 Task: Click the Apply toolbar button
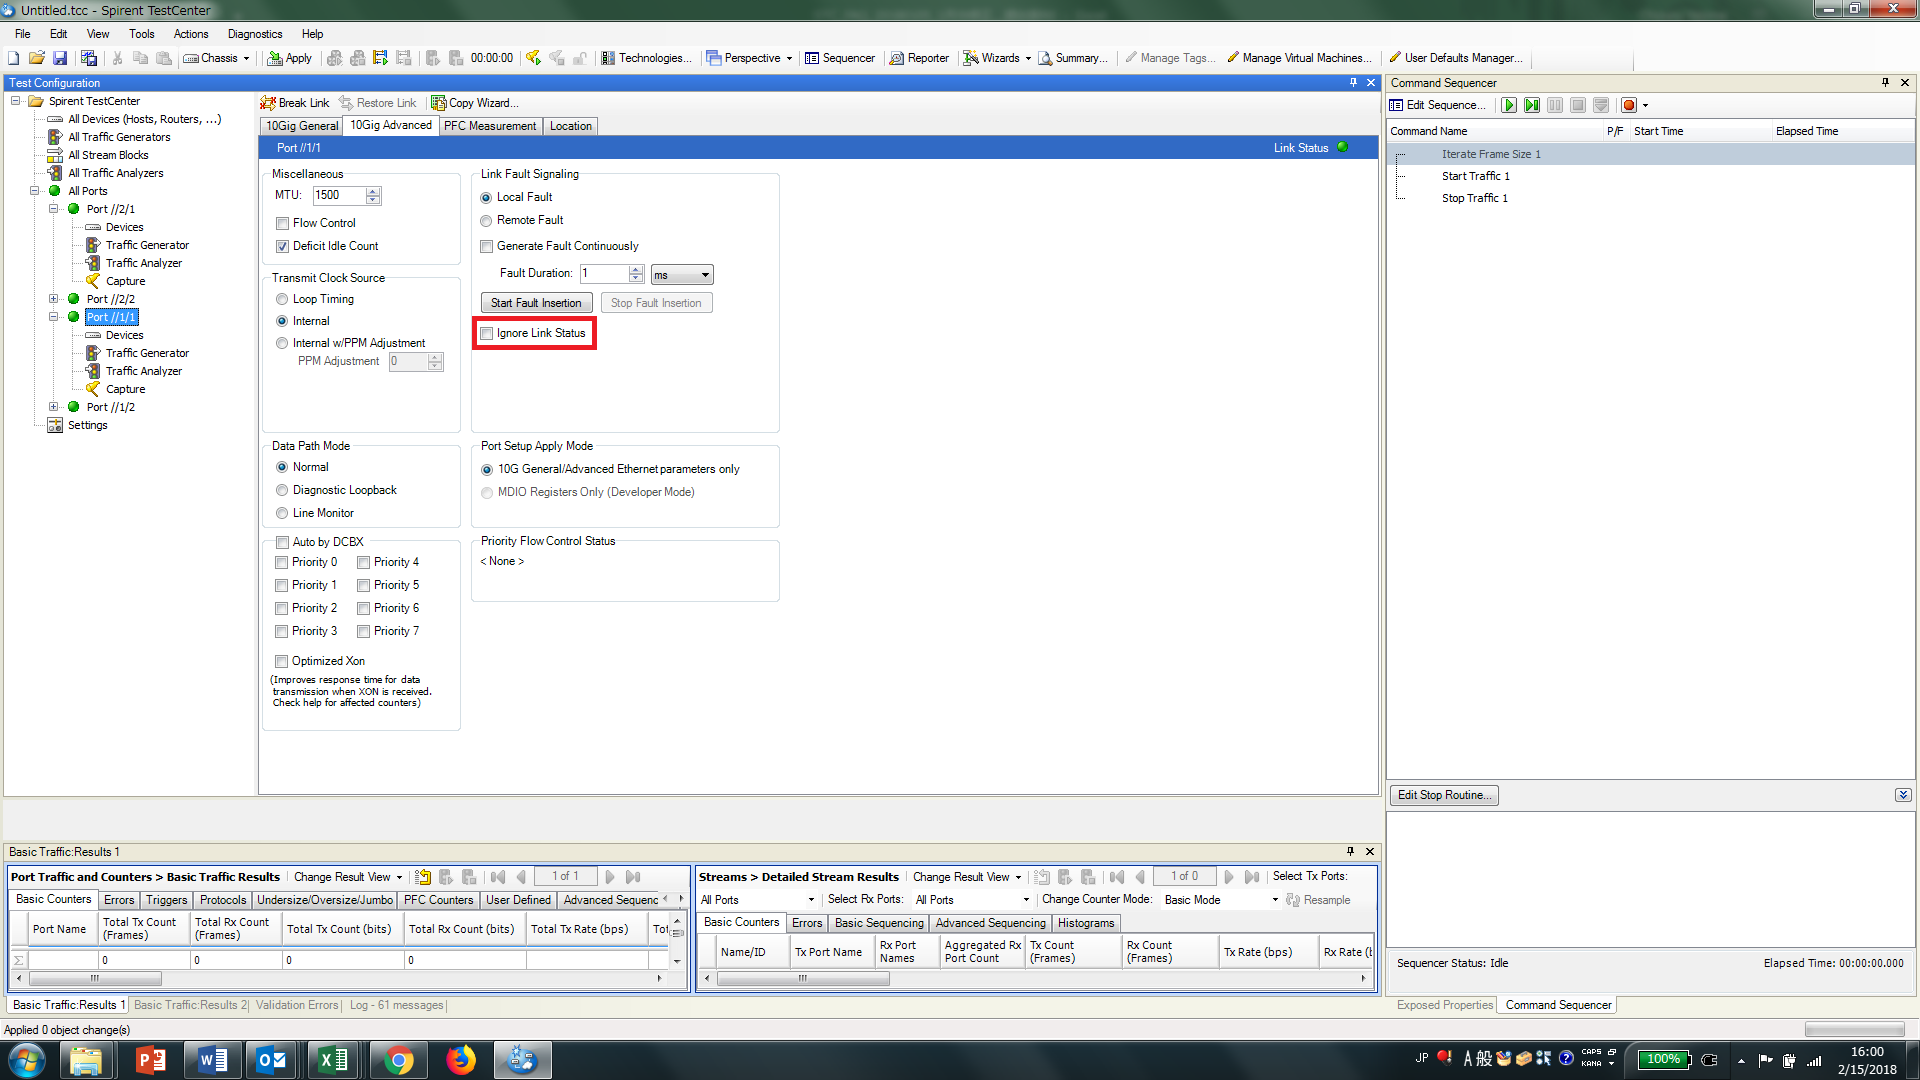pyautogui.click(x=290, y=58)
